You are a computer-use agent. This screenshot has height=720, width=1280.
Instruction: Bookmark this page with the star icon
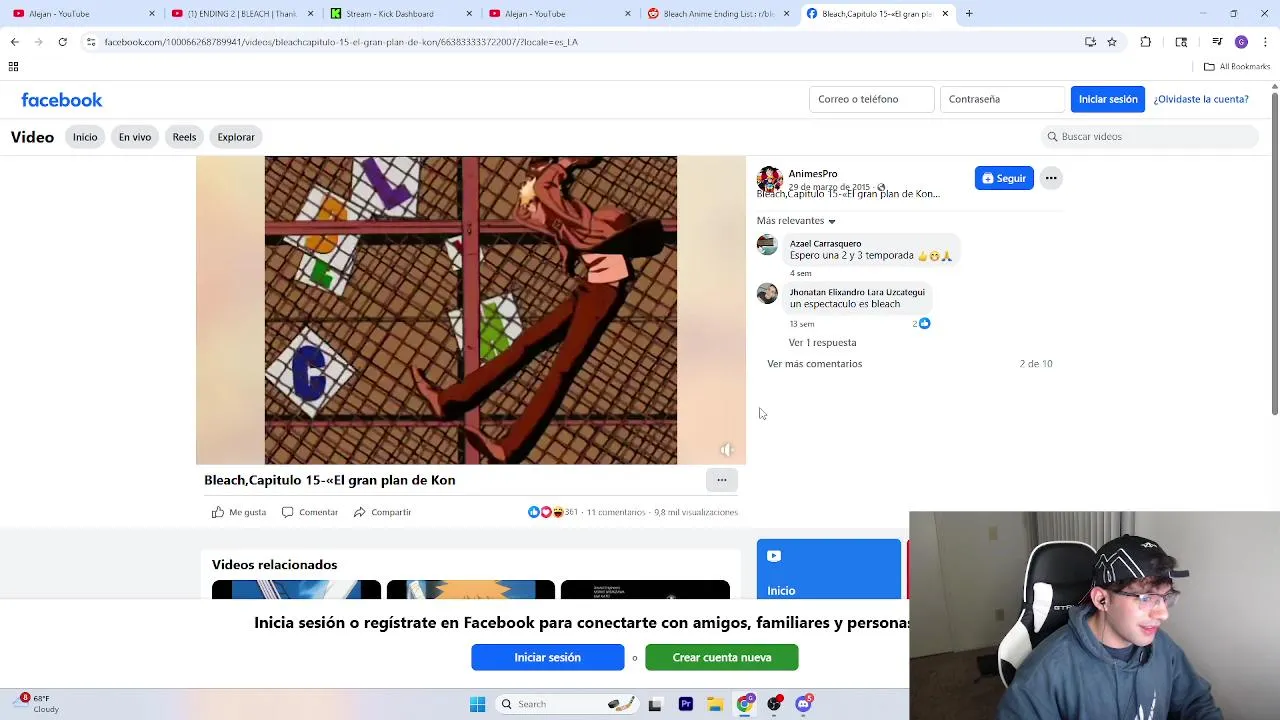[1112, 42]
